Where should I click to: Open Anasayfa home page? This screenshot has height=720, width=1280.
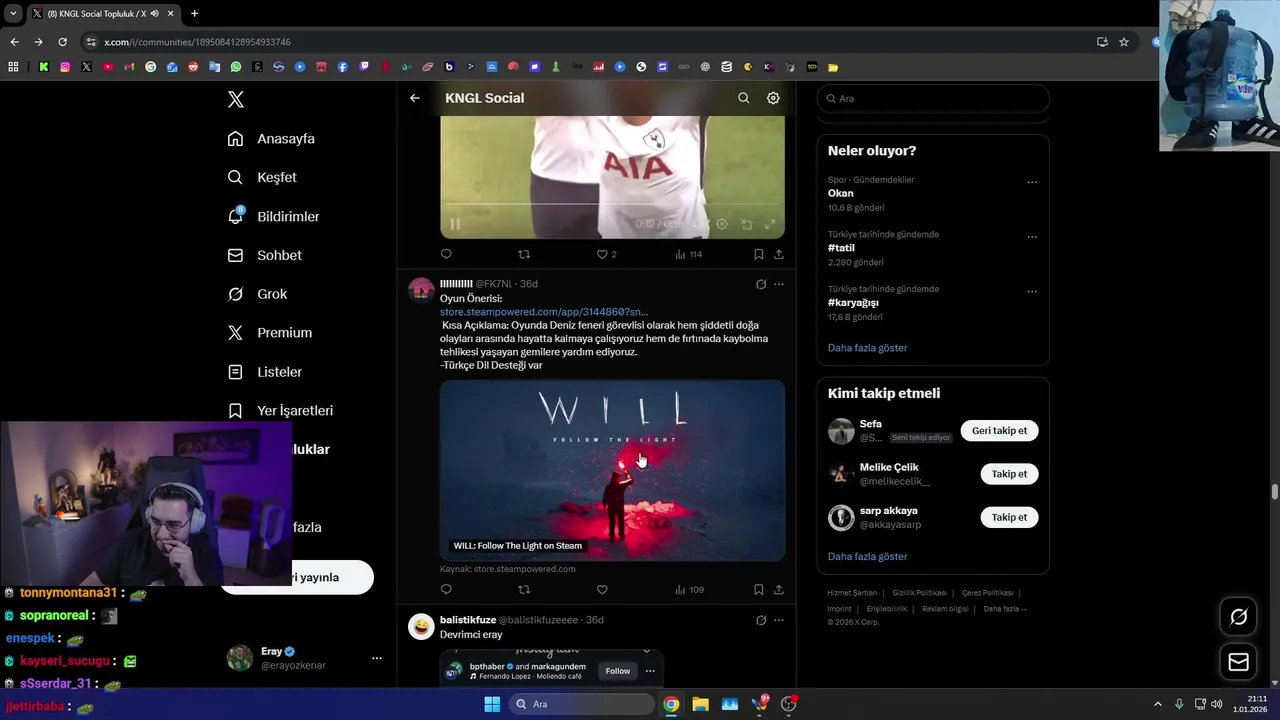point(271,139)
